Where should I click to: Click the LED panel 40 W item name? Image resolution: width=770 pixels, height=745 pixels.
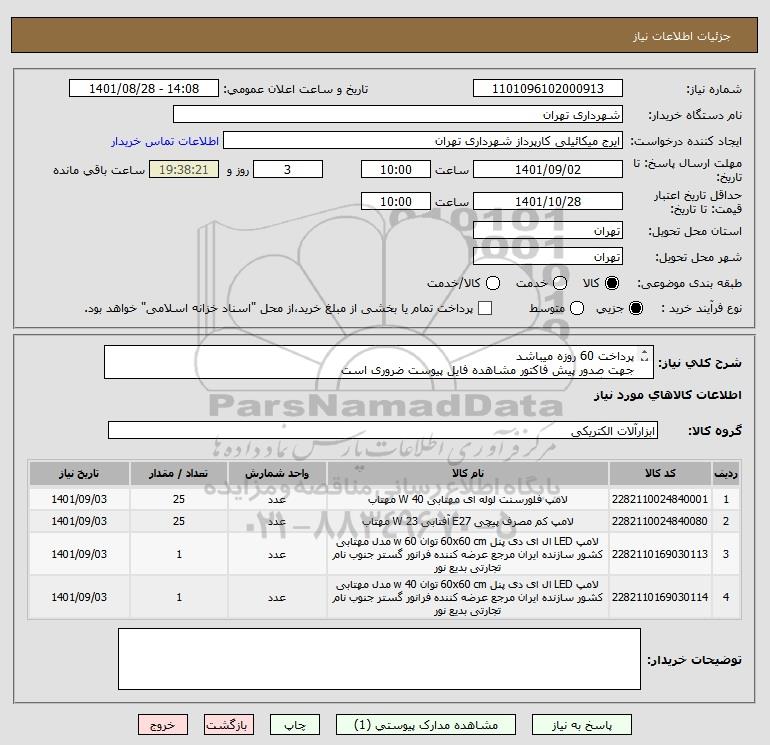(x=468, y=597)
